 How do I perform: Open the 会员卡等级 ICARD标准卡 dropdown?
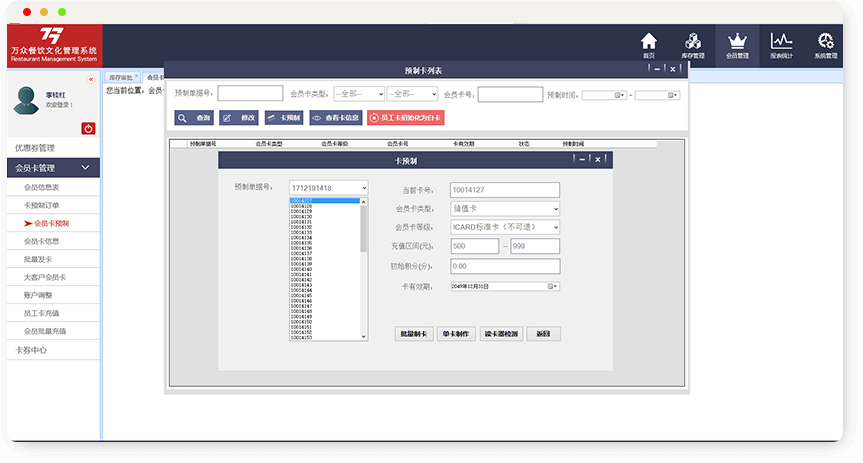[x=504, y=227]
